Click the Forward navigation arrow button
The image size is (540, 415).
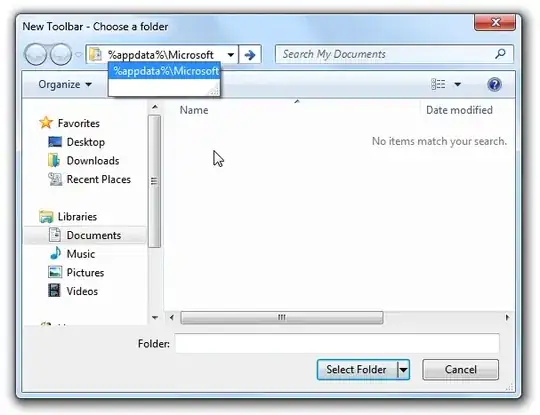pyautogui.click(x=61, y=54)
